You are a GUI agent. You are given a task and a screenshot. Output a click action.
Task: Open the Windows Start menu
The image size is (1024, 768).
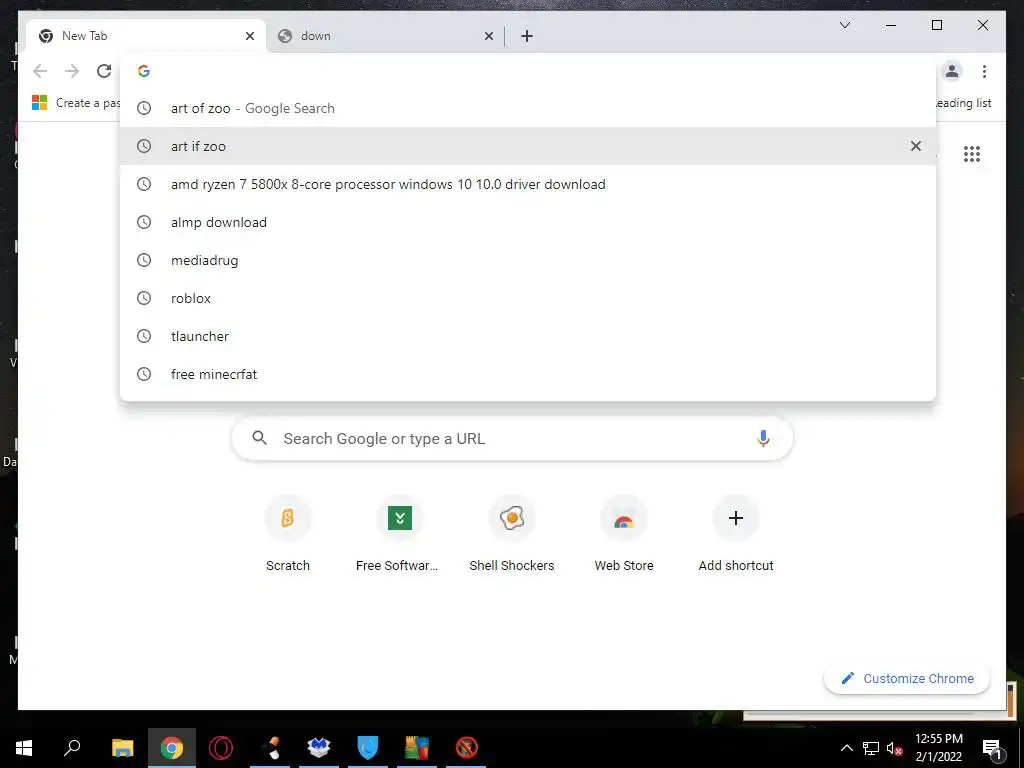24,748
